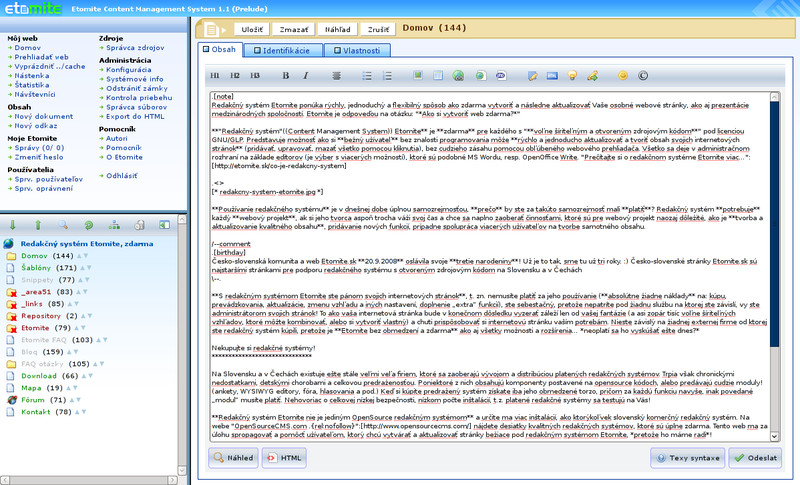
Task: Click the light bulb icon in toolbar
Action: pyautogui.click(x=572, y=75)
